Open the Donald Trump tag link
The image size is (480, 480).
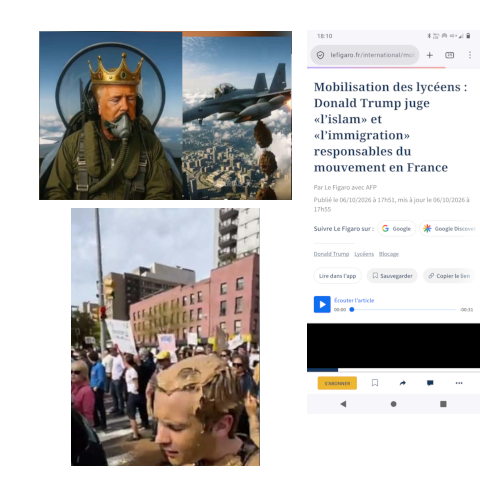(x=331, y=254)
